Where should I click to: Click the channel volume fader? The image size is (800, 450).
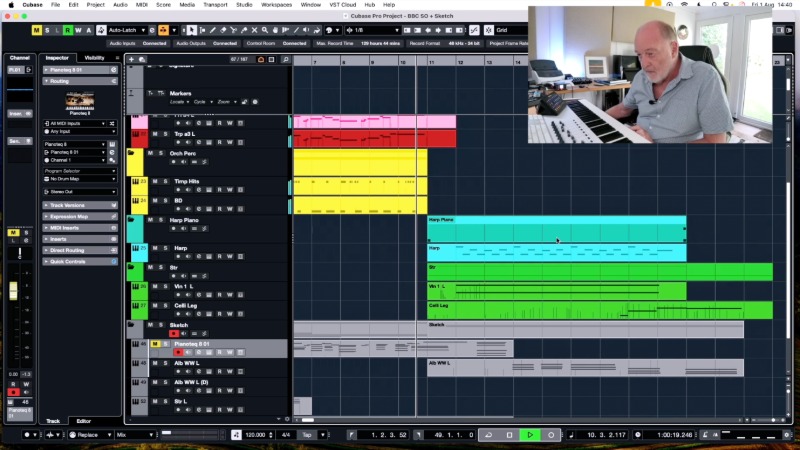tap(14, 292)
